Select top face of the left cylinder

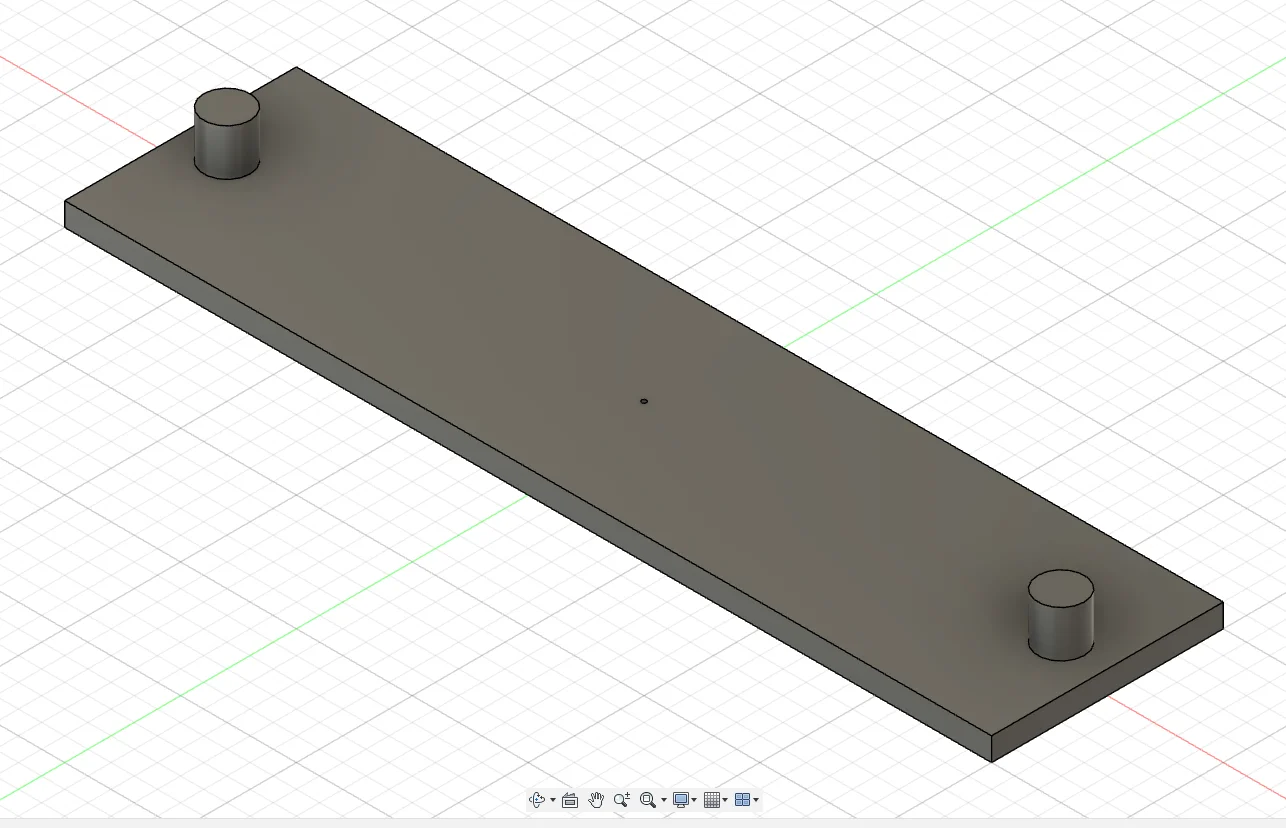[x=226, y=105]
